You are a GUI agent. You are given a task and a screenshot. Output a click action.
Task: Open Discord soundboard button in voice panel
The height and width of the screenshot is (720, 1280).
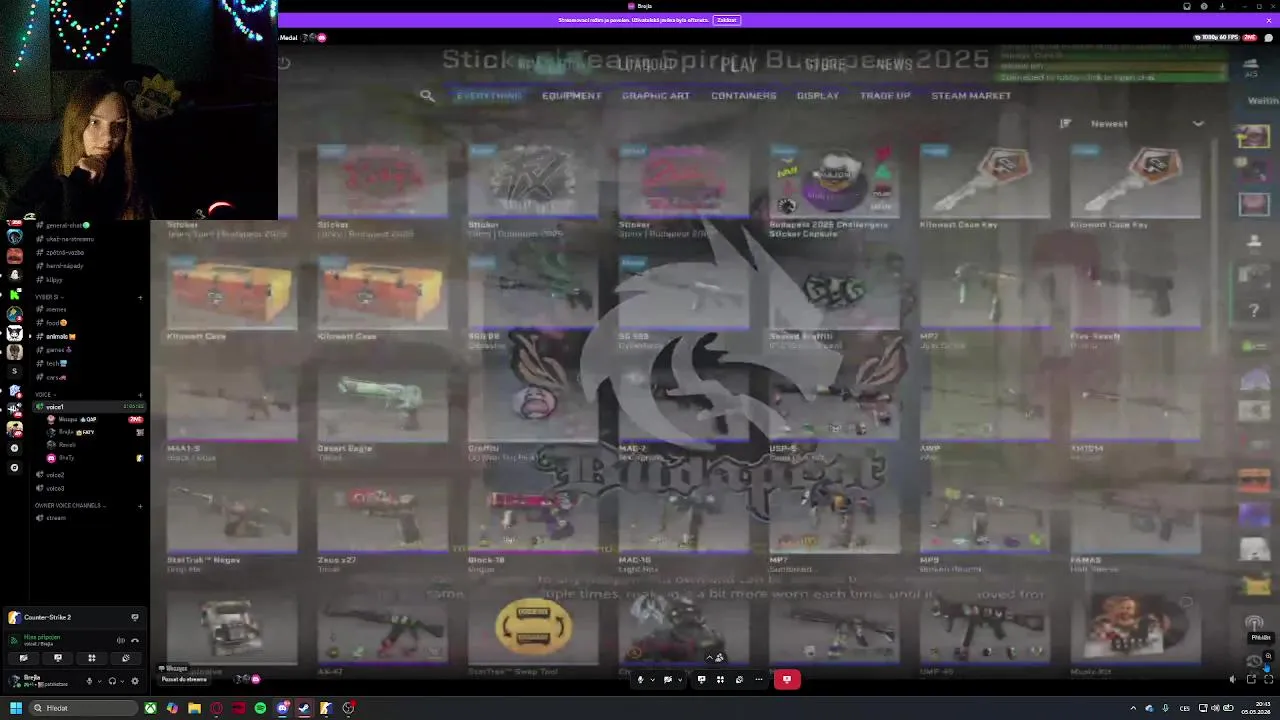click(125, 658)
